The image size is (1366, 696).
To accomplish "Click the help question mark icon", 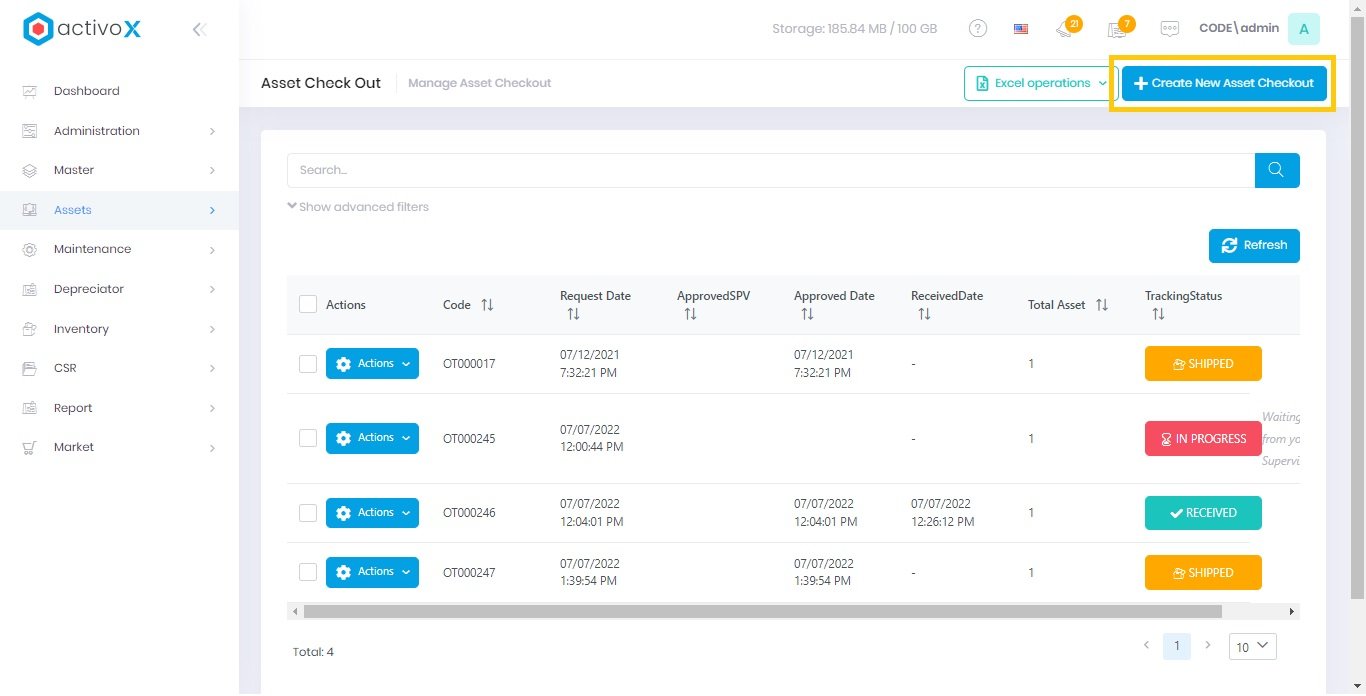I will click(x=978, y=29).
